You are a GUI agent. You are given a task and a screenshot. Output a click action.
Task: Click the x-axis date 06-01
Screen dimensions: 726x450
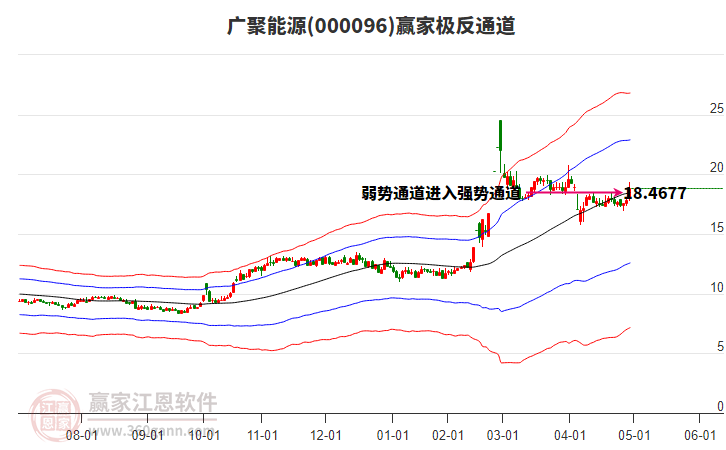point(700,435)
